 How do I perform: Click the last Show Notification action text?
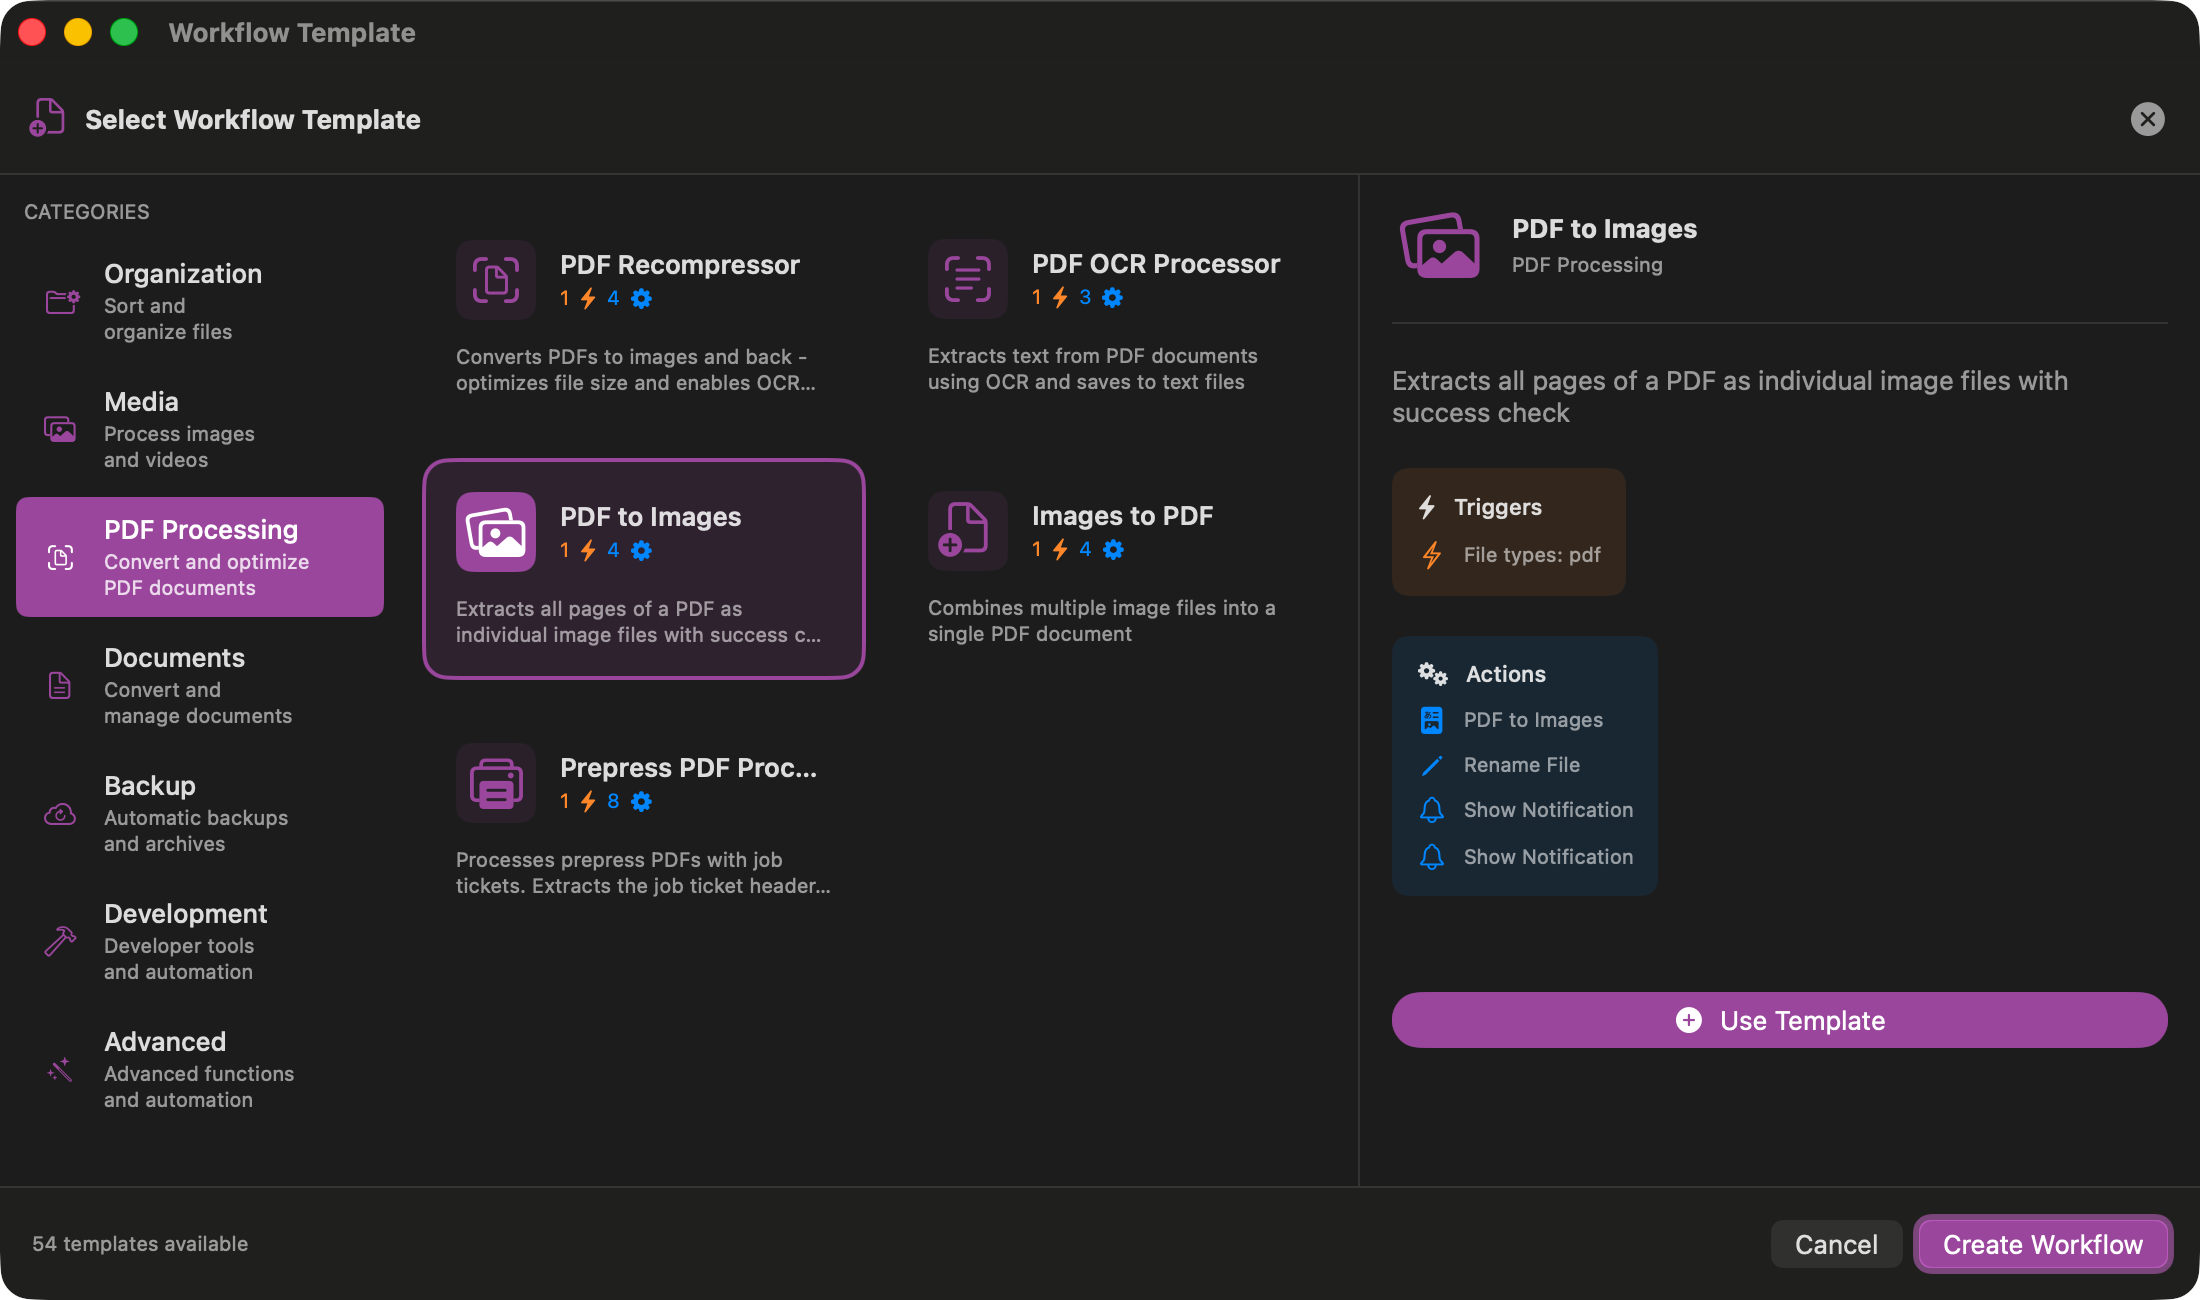tap(1548, 857)
